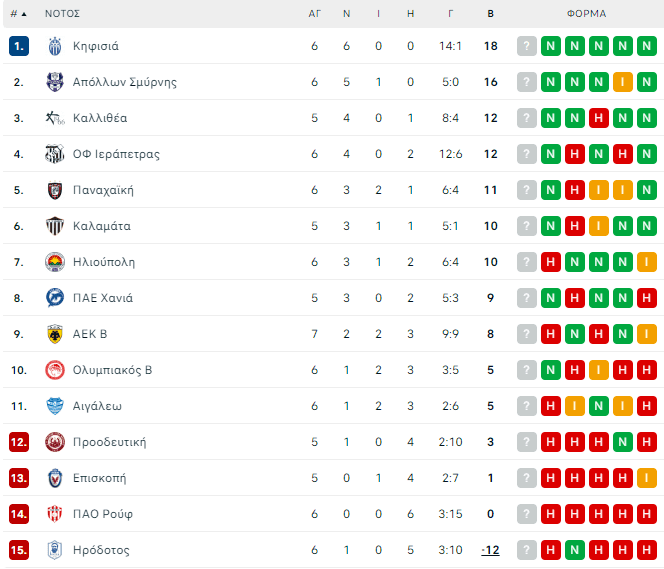Click the rank 15 red position badge
The image size is (664, 569).
tap(19, 550)
